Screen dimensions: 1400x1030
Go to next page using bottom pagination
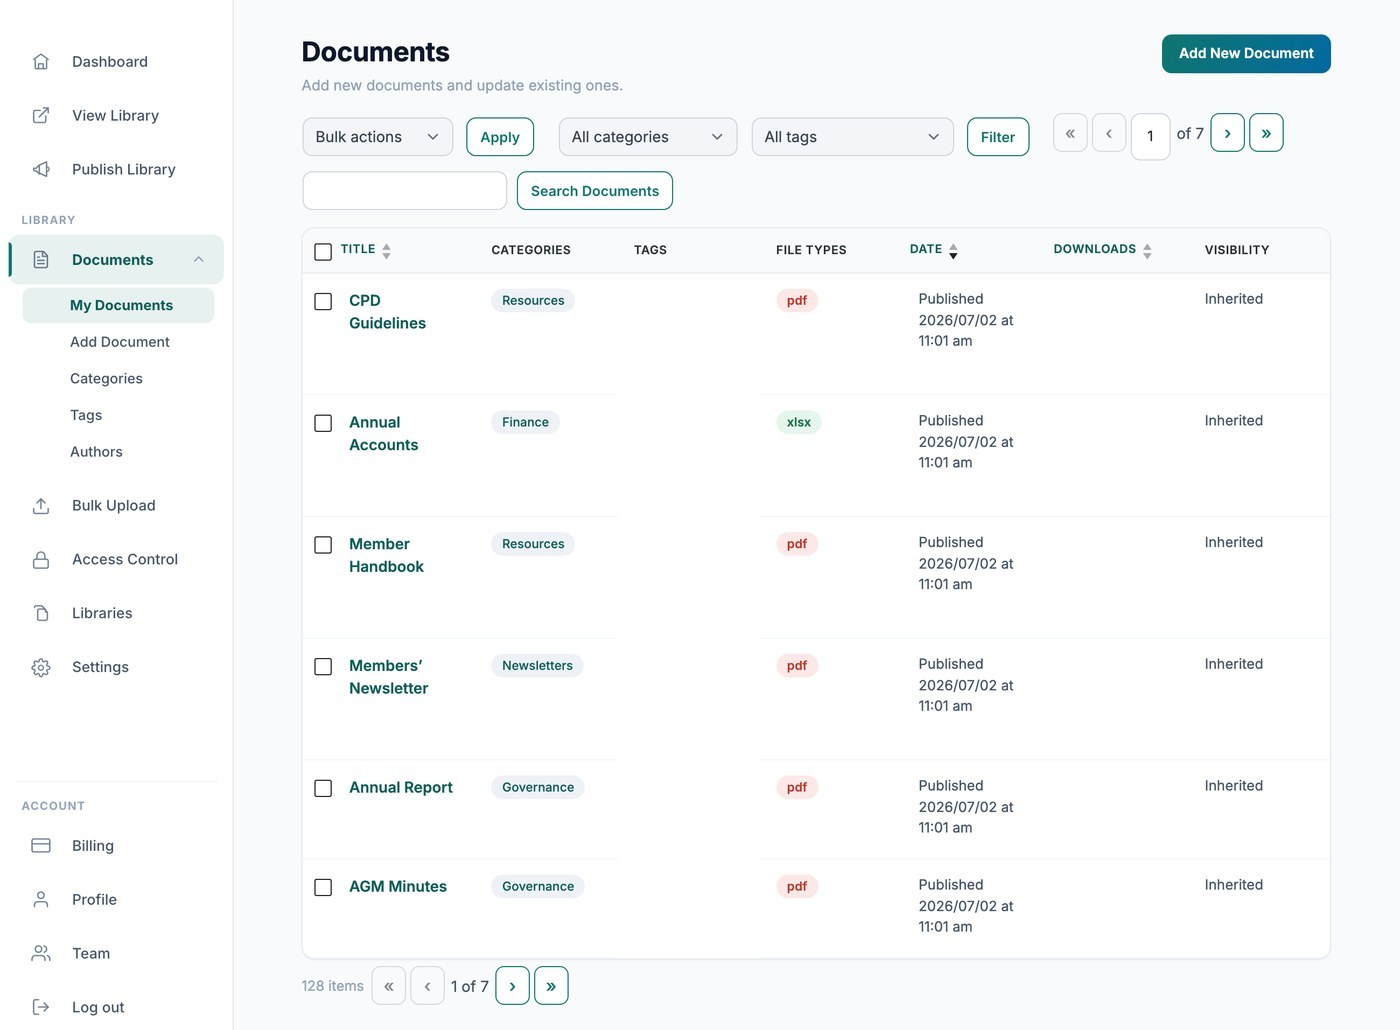click(x=513, y=986)
